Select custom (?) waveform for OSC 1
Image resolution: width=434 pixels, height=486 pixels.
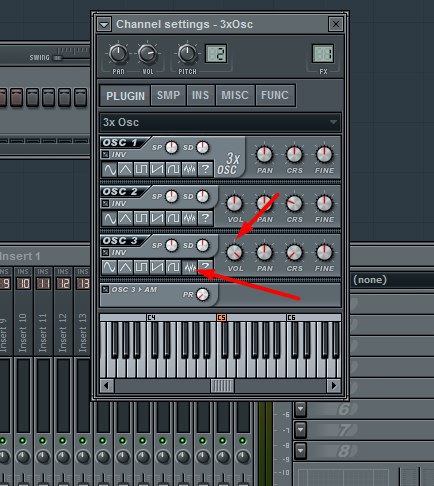click(x=205, y=169)
